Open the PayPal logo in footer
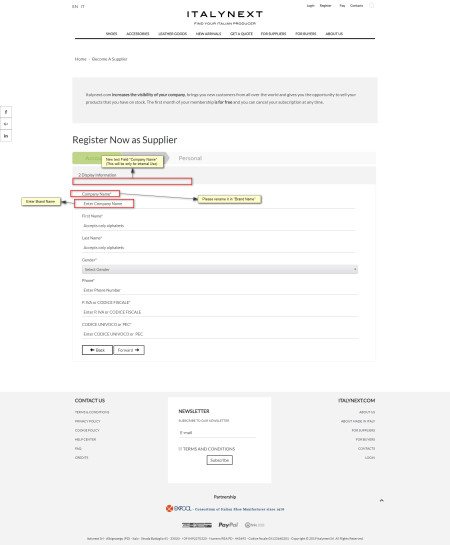The height and width of the screenshot is (545, 450). [x=228, y=525]
